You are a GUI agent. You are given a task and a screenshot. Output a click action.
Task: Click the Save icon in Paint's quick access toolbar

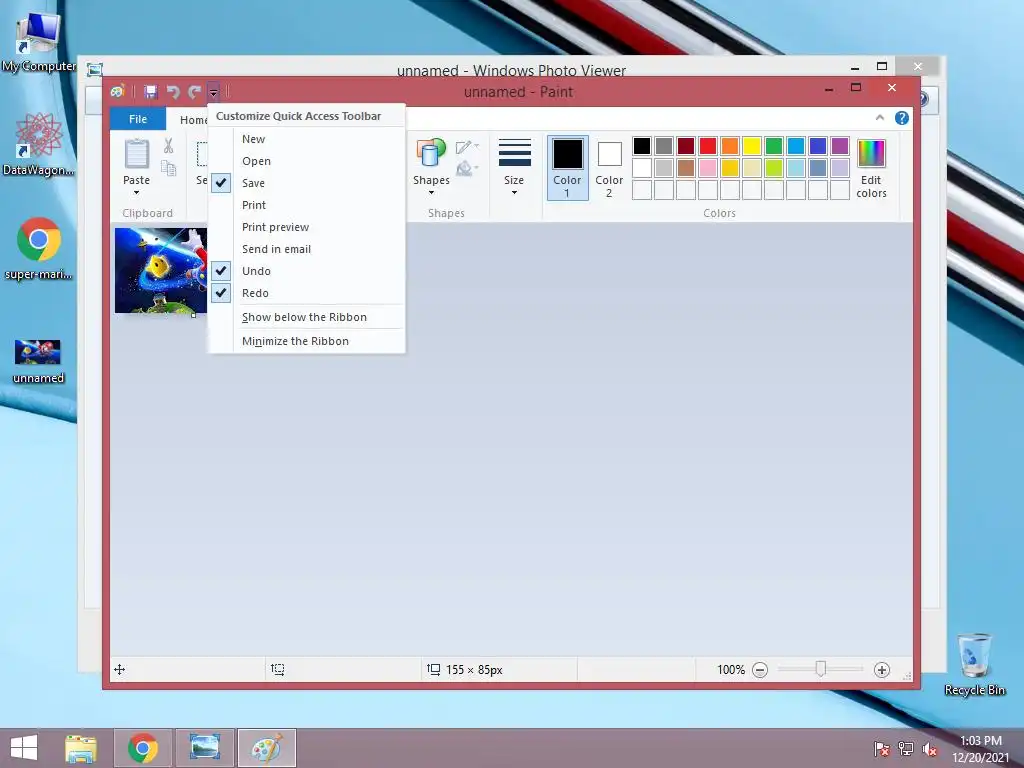(x=151, y=91)
